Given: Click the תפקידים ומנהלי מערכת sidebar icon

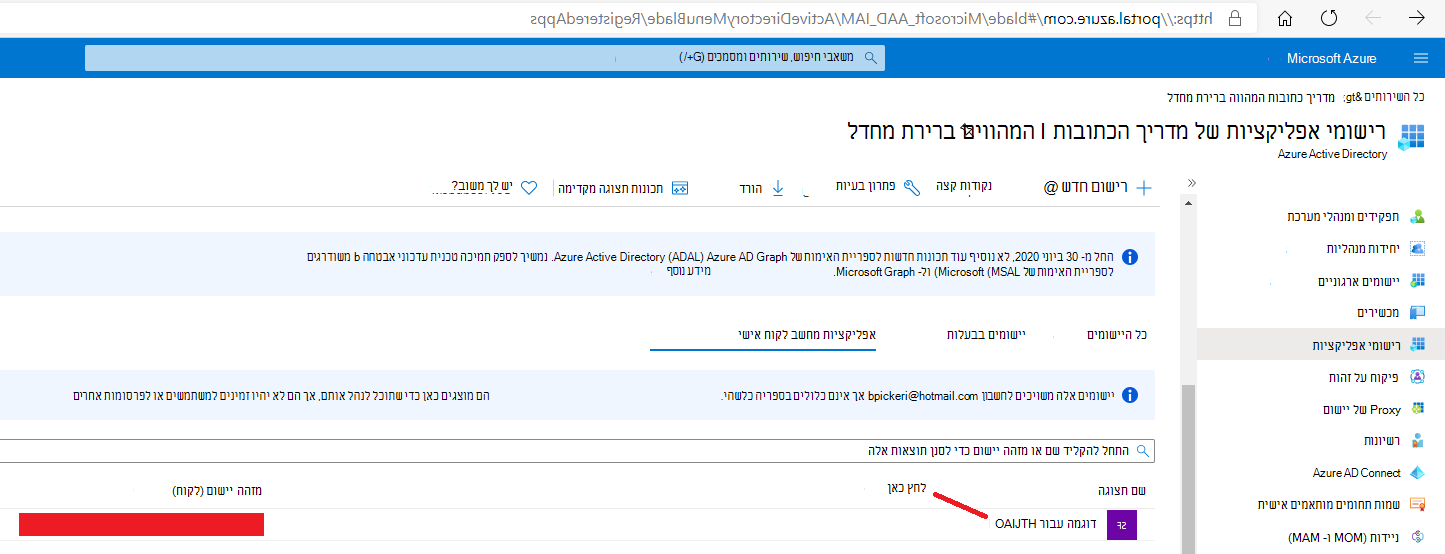Looking at the screenshot, I should [x=1417, y=216].
